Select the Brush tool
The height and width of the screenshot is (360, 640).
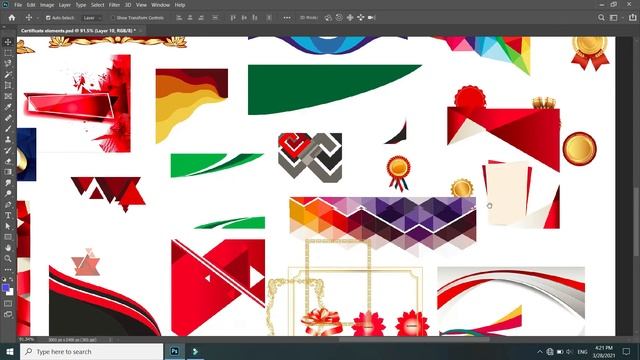point(8,129)
